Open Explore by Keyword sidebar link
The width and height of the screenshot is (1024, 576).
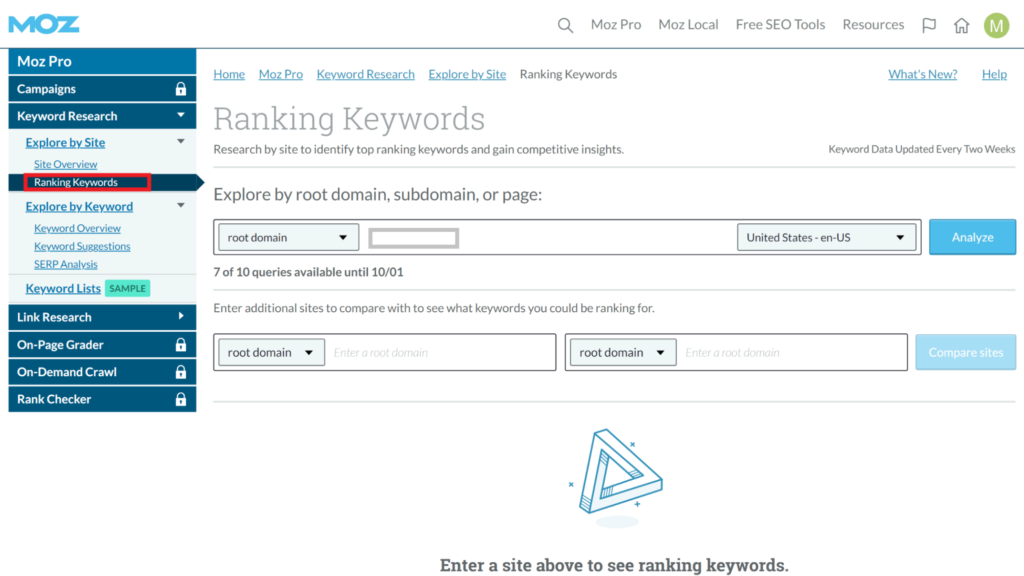click(x=79, y=206)
